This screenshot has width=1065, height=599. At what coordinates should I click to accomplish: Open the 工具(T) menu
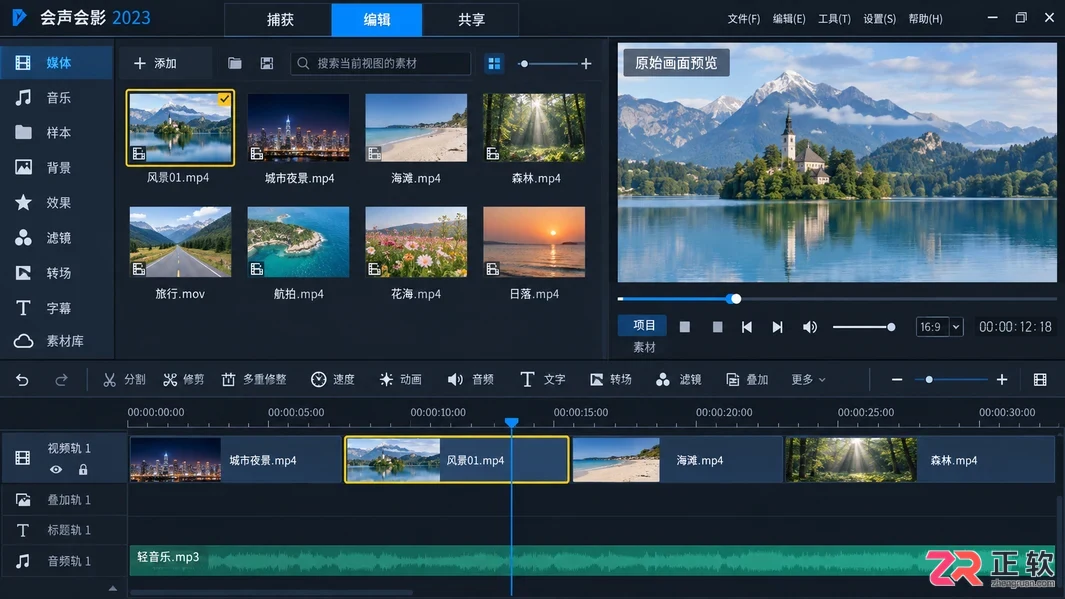pos(834,19)
